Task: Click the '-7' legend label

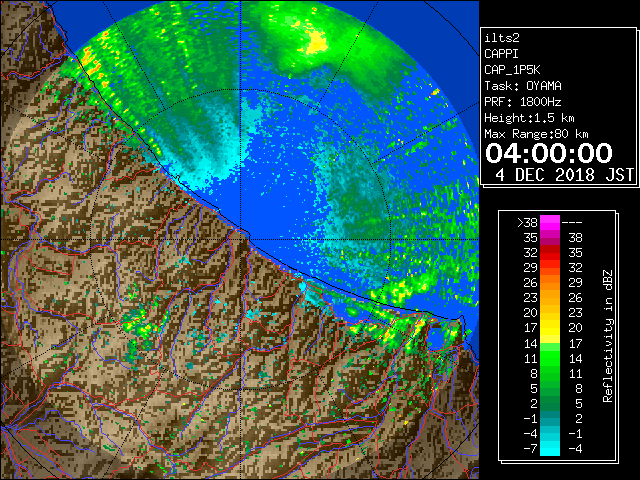Action: (530, 448)
